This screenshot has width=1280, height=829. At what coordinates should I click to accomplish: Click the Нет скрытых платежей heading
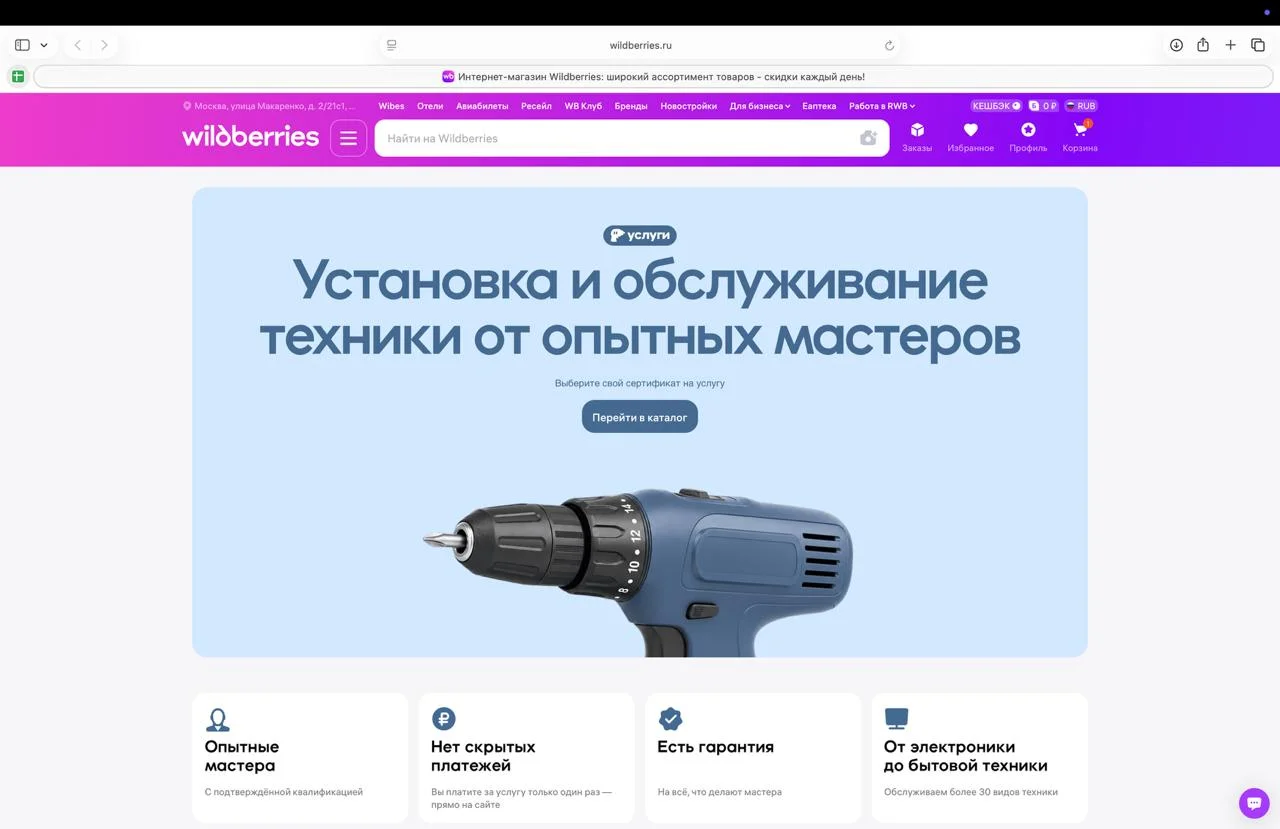coord(483,756)
